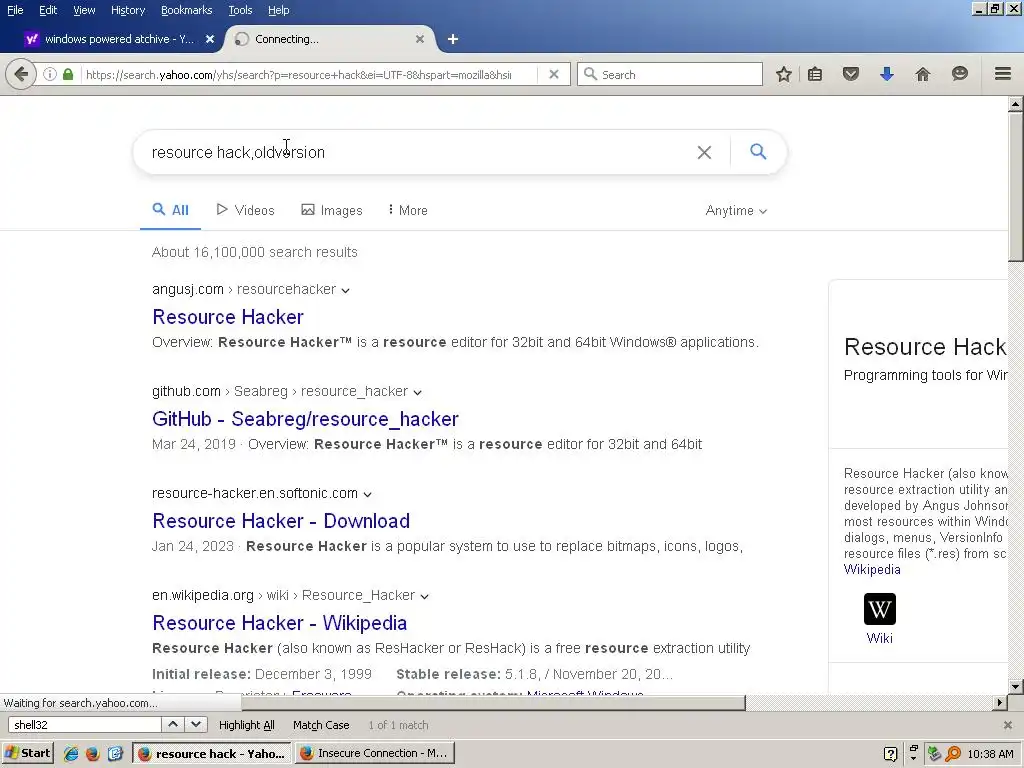Screen dimensions: 1024x768
Task: Open 'Resource Hacker - Wikipedia' result
Action: coord(280,622)
